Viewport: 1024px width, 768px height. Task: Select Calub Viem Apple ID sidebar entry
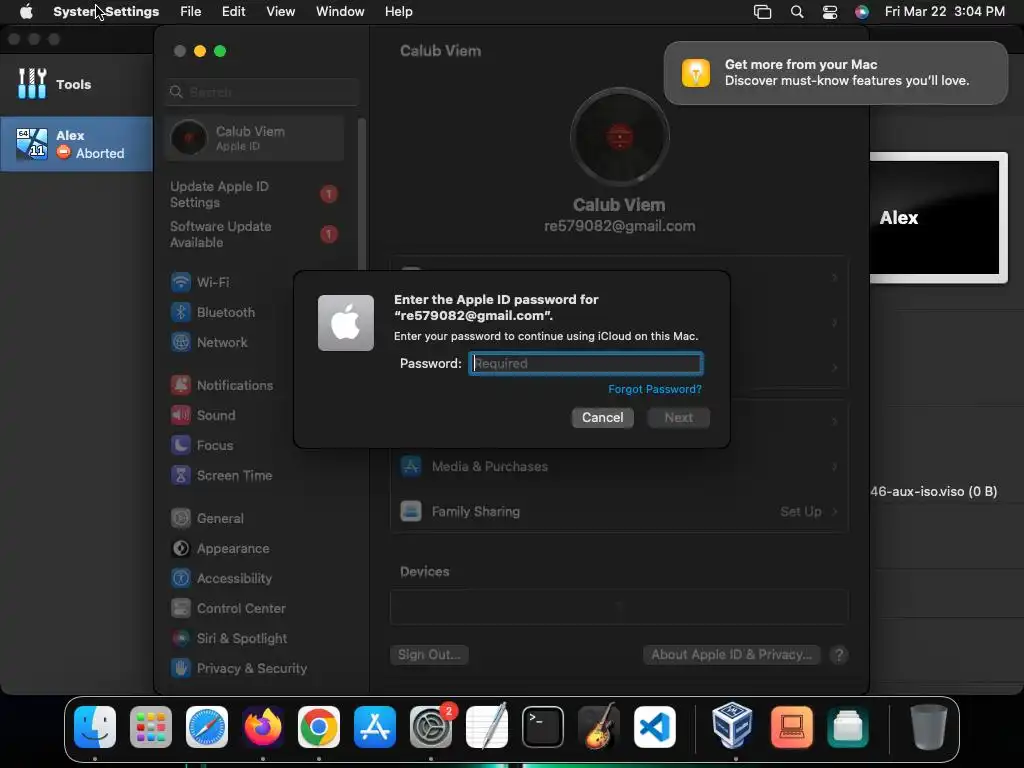tap(255, 138)
